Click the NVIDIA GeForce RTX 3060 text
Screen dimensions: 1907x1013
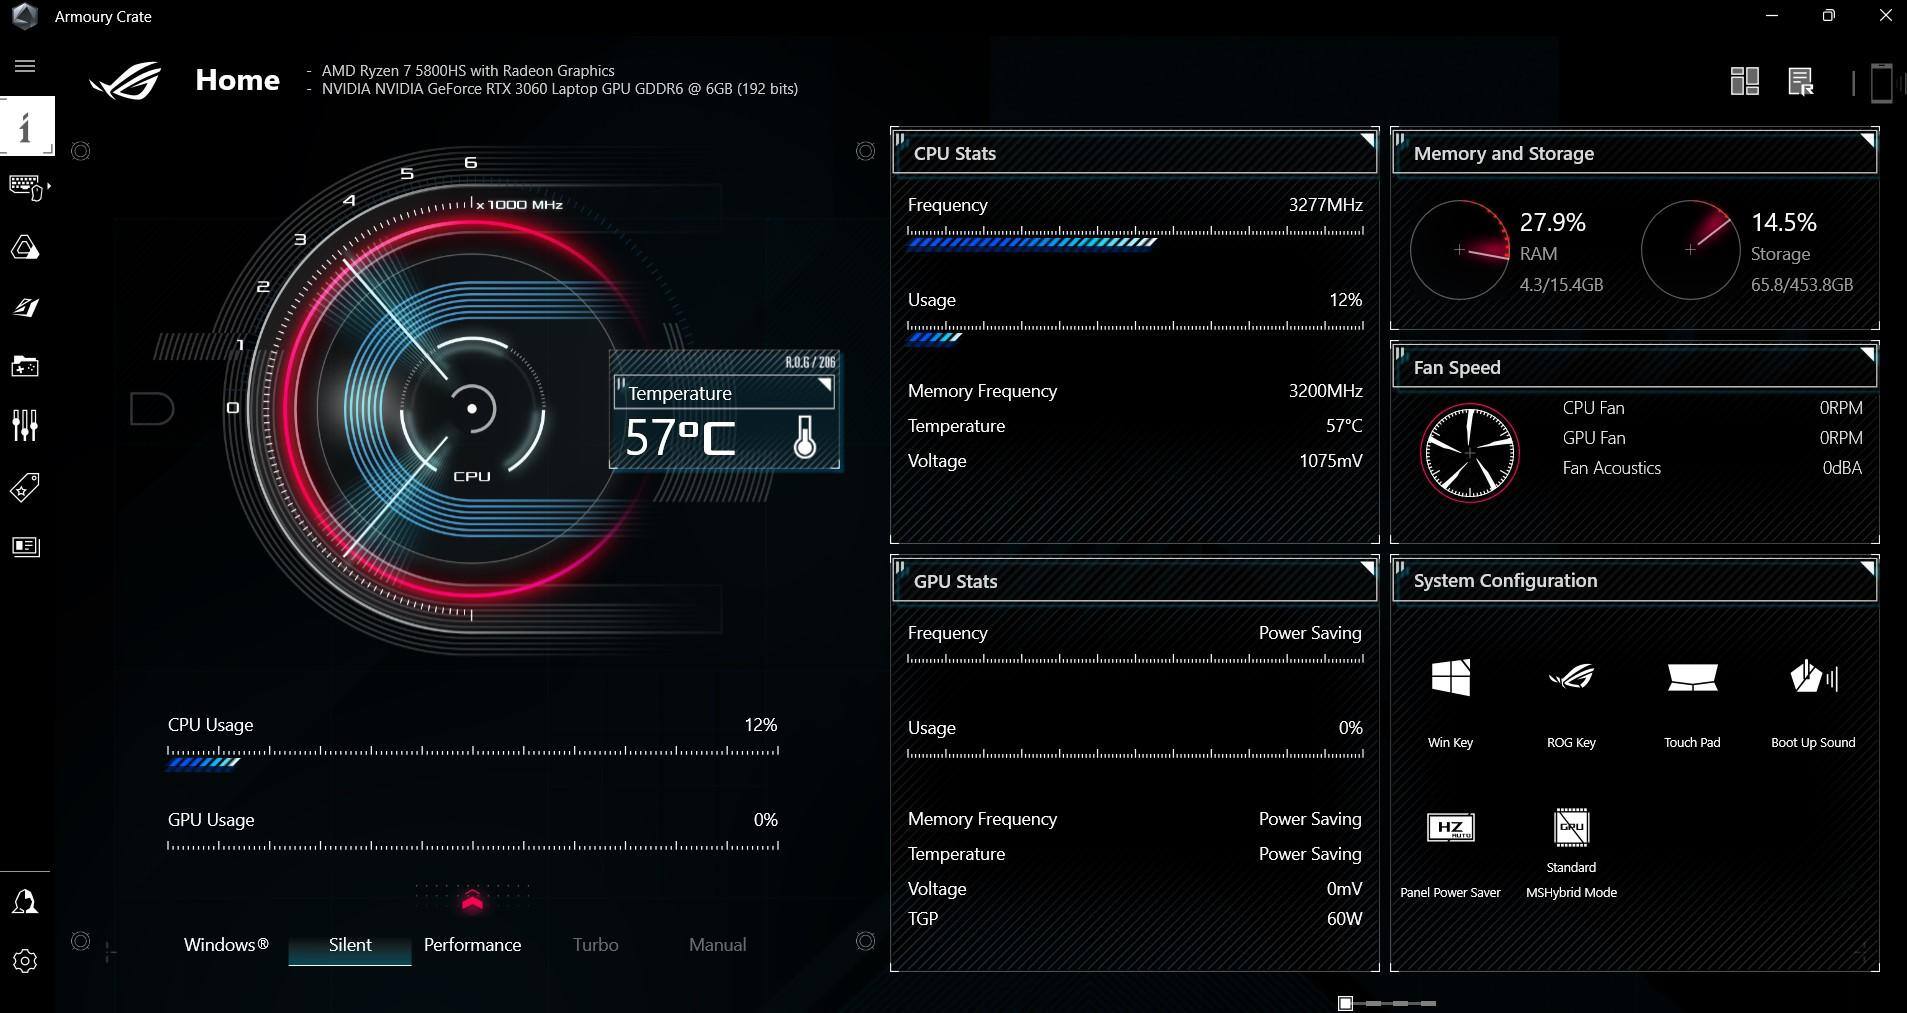click(x=559, y=89)
